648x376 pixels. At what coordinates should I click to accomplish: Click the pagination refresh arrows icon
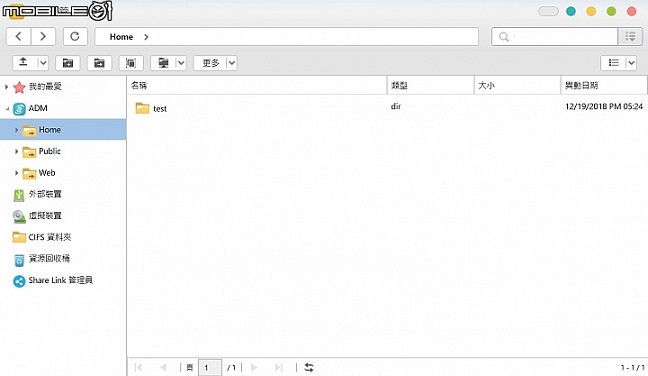pyautogui.click(x=309, y=367)
